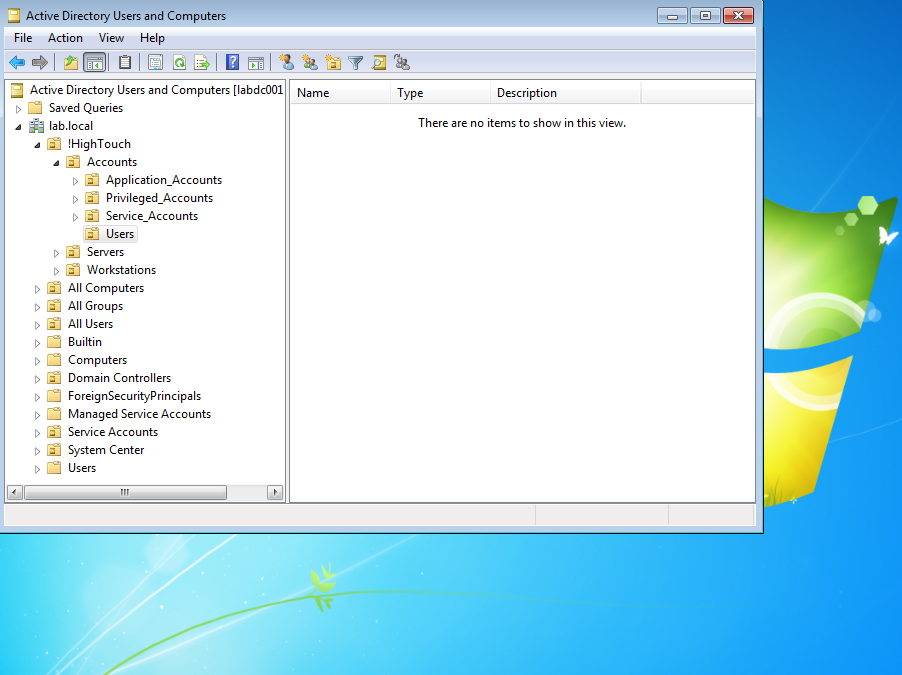Click the application icon in the title bar
902x675 pixels.
click(x=14, y=16)
